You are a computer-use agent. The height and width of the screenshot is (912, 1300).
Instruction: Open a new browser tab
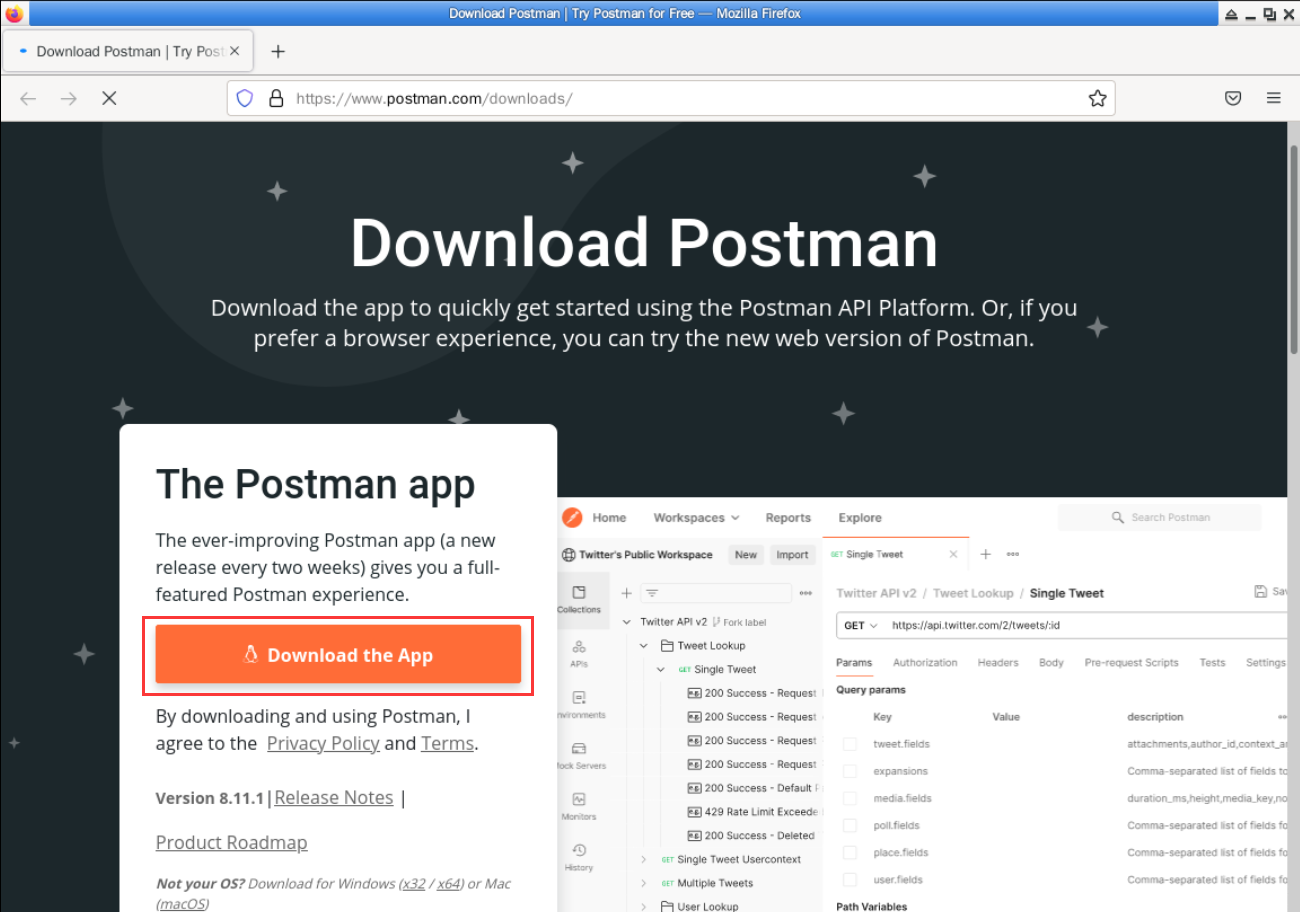(x=278, y=51)
